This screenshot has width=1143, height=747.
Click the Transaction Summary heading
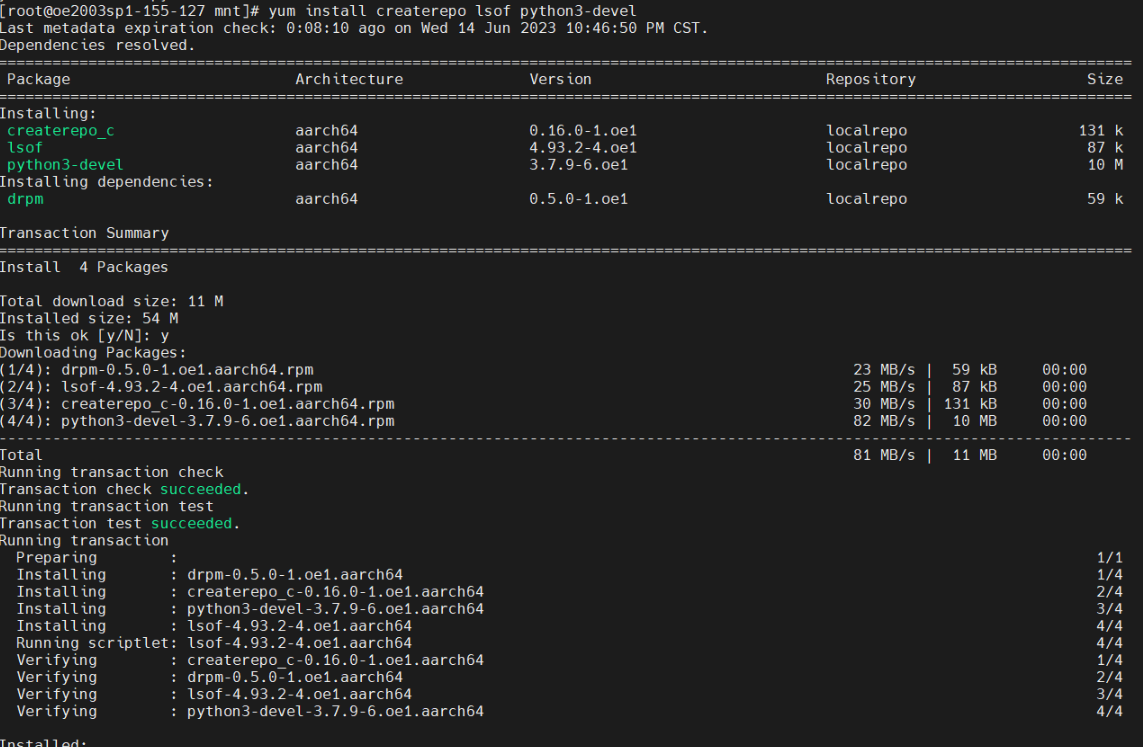[x=84, y=233]
